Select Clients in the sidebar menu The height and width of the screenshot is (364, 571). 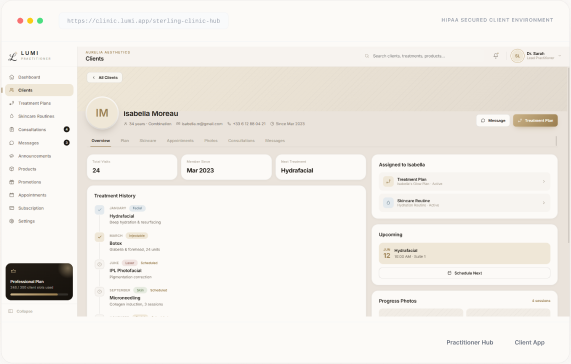coord(39,90)
